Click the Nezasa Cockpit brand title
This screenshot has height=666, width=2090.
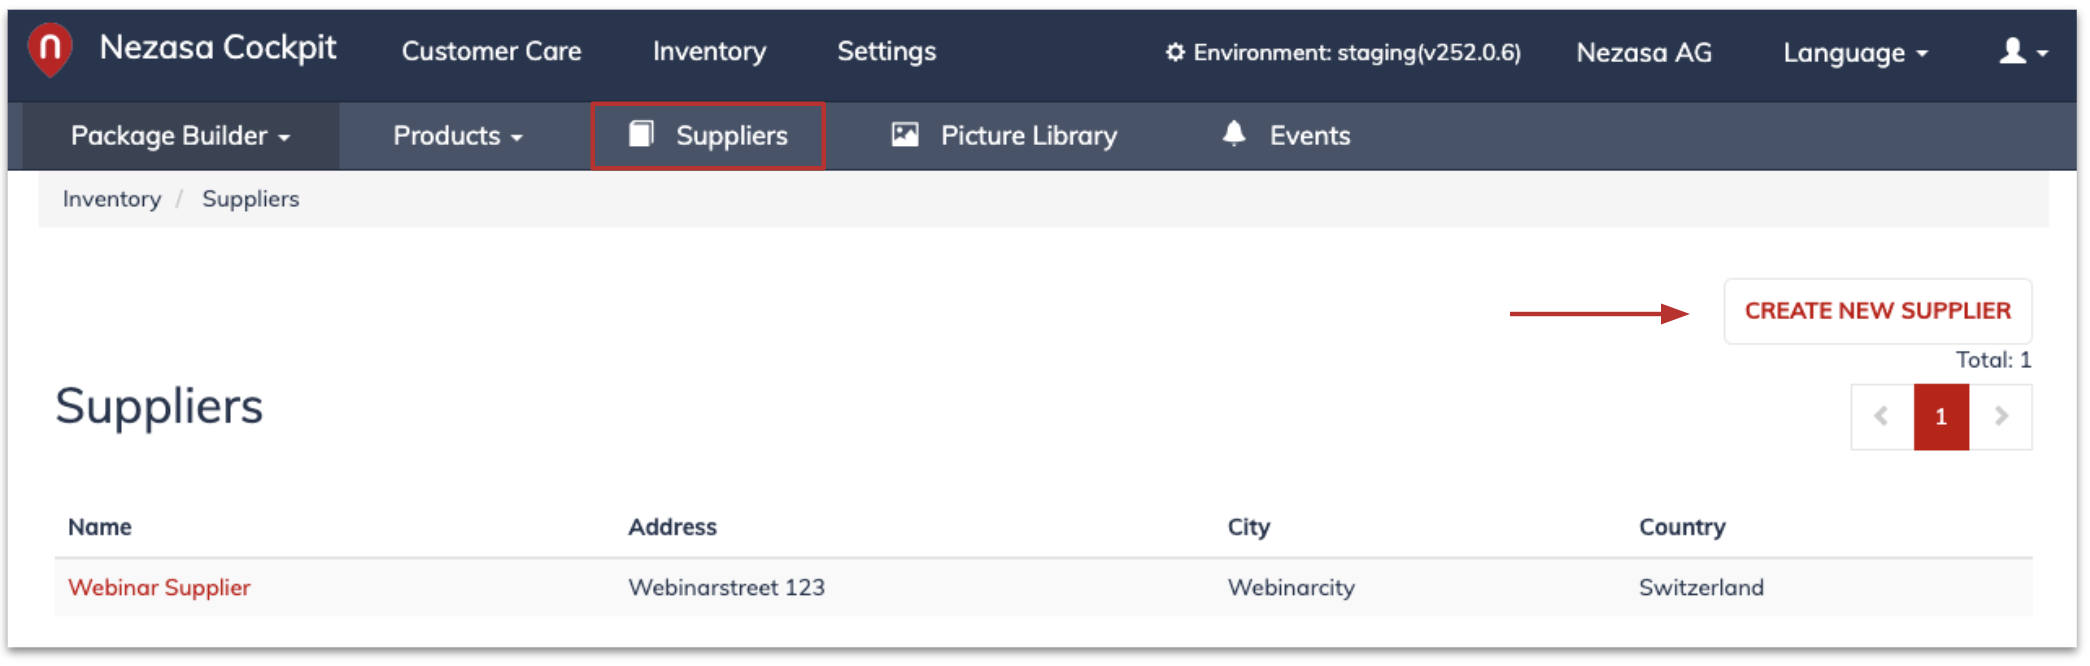tap(218, 47)
